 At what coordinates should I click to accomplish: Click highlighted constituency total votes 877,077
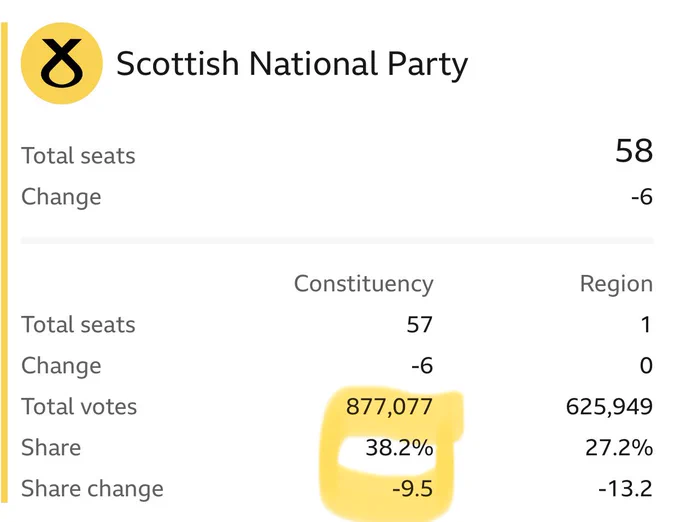pos(389,407)
